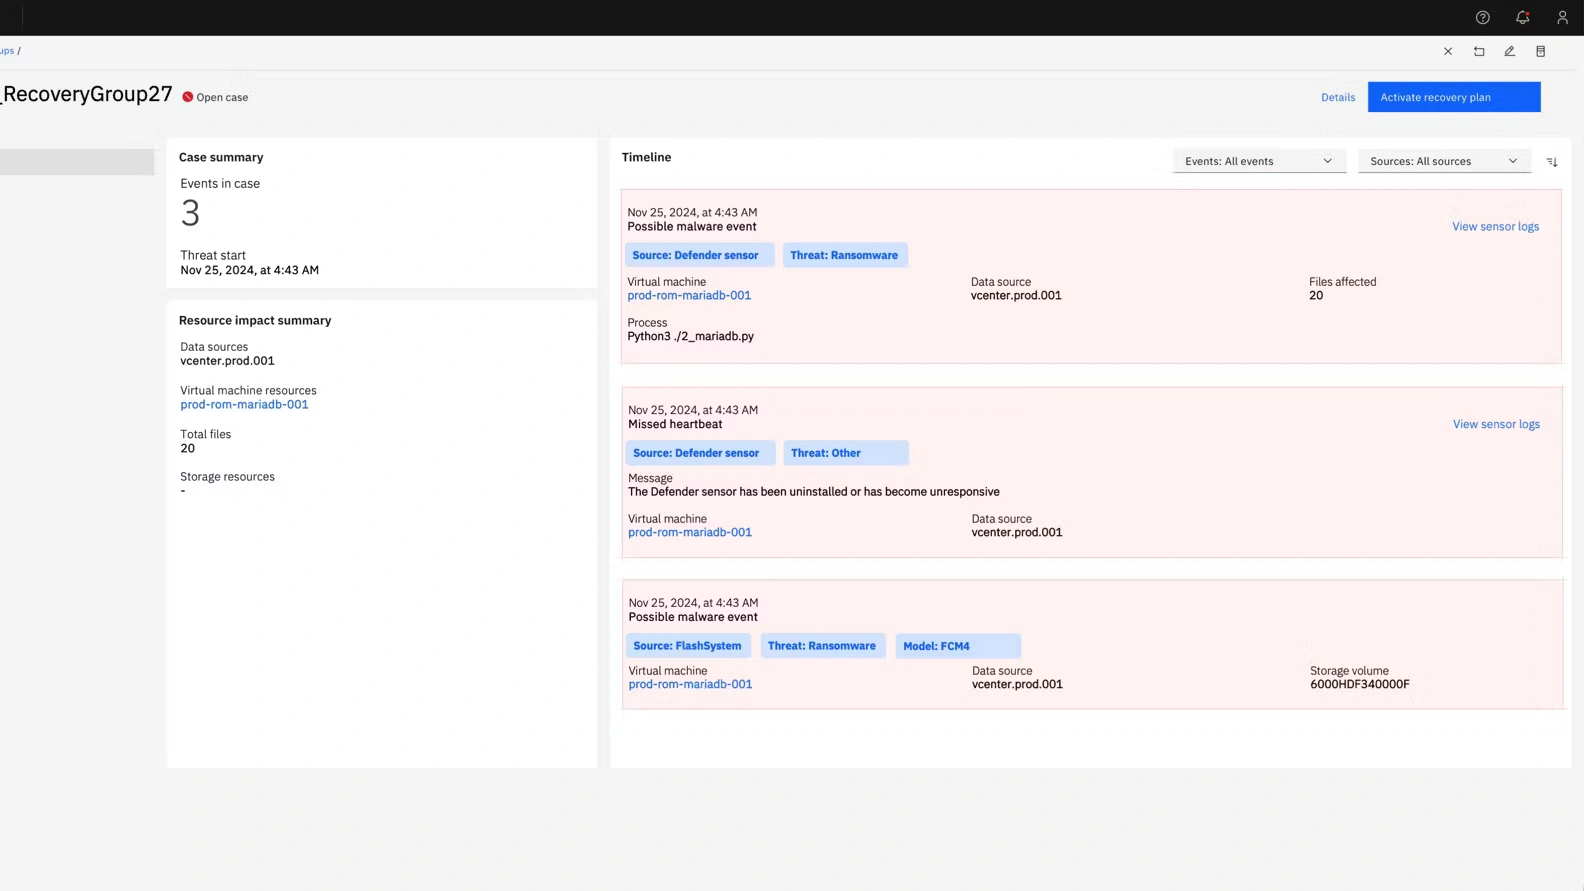Screen dimensions: 1584x891
Task: Open the Details link
Action: 1337,97
